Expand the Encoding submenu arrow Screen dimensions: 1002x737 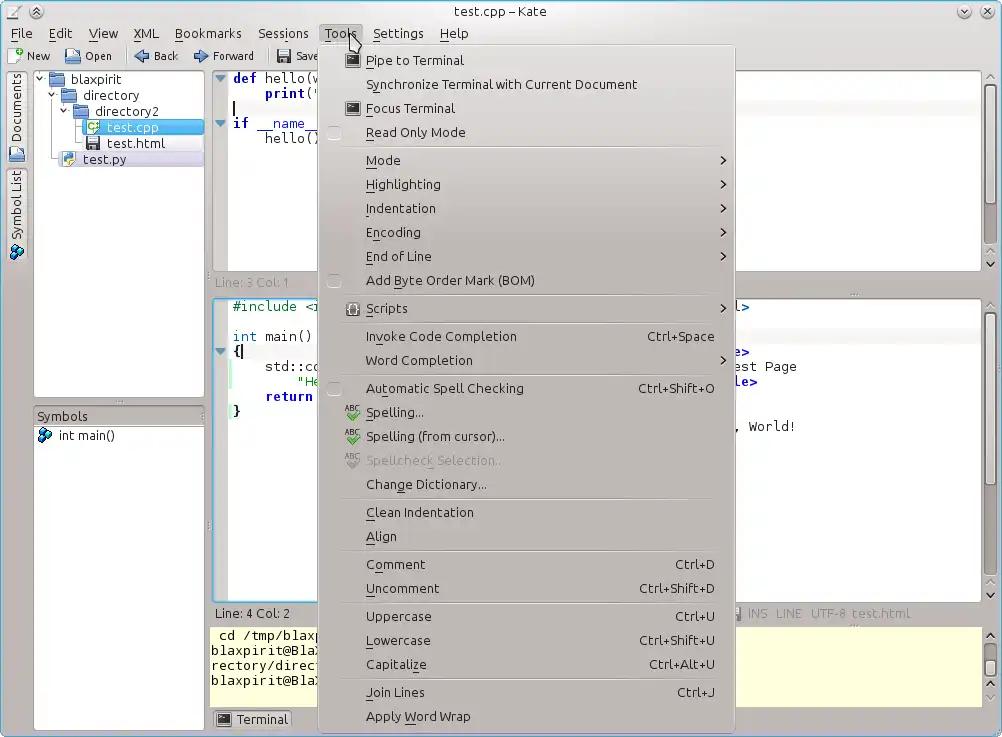[x=723, y=233]
